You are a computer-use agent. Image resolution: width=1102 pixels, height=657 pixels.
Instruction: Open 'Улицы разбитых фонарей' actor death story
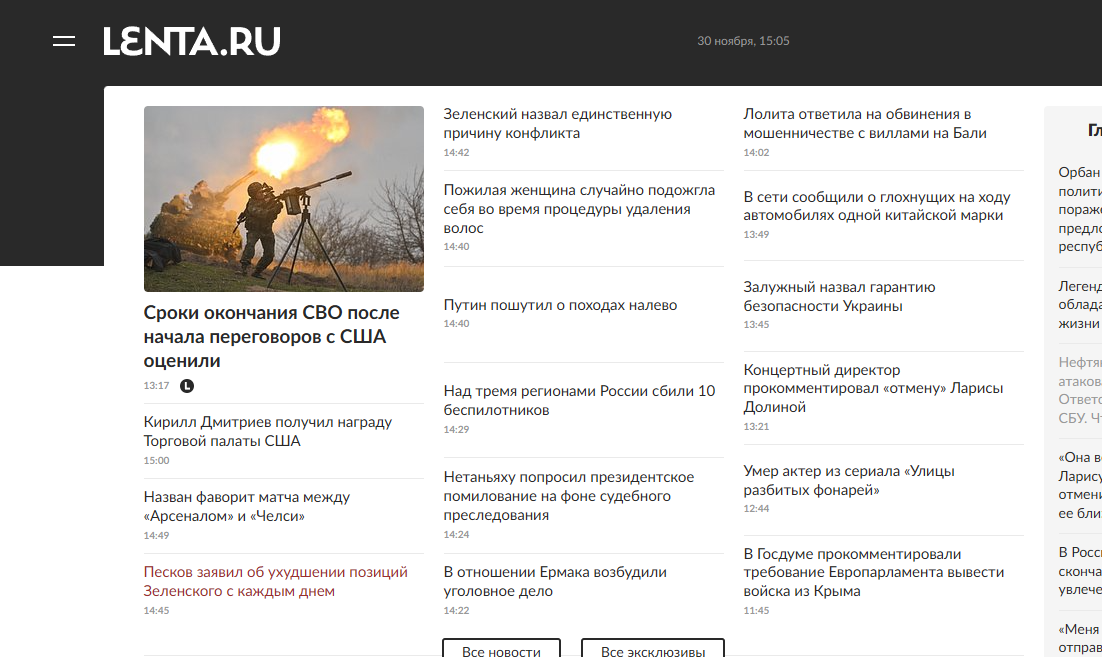click(x=848, y=480)
